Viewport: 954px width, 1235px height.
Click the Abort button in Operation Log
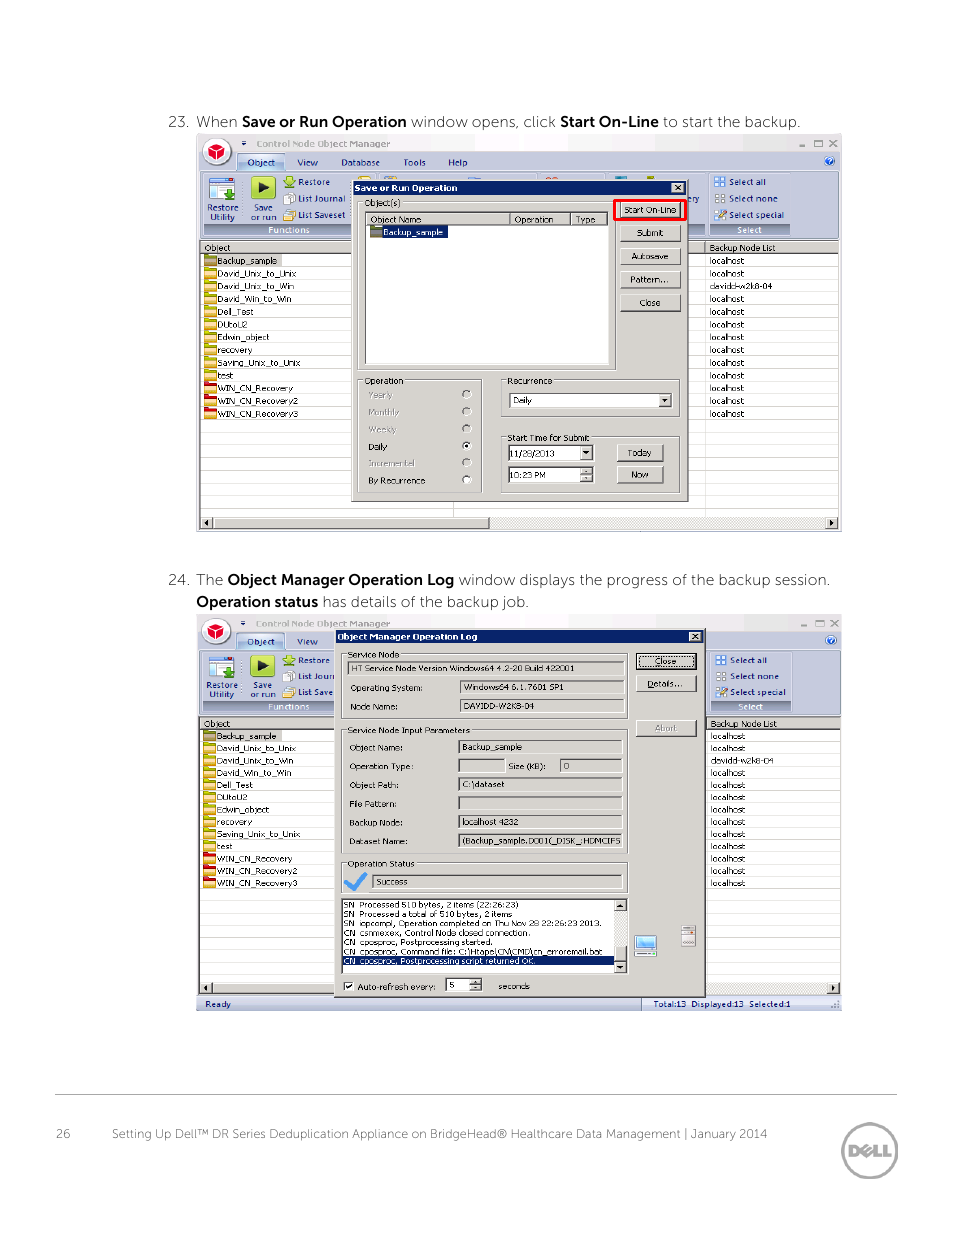(x=665, y=728)
